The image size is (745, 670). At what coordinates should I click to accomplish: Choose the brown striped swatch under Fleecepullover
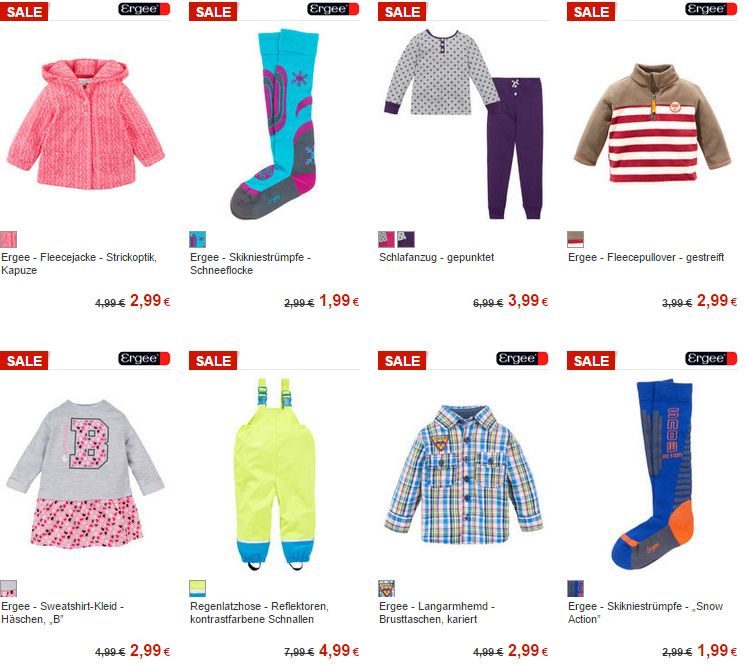(575, 239)
